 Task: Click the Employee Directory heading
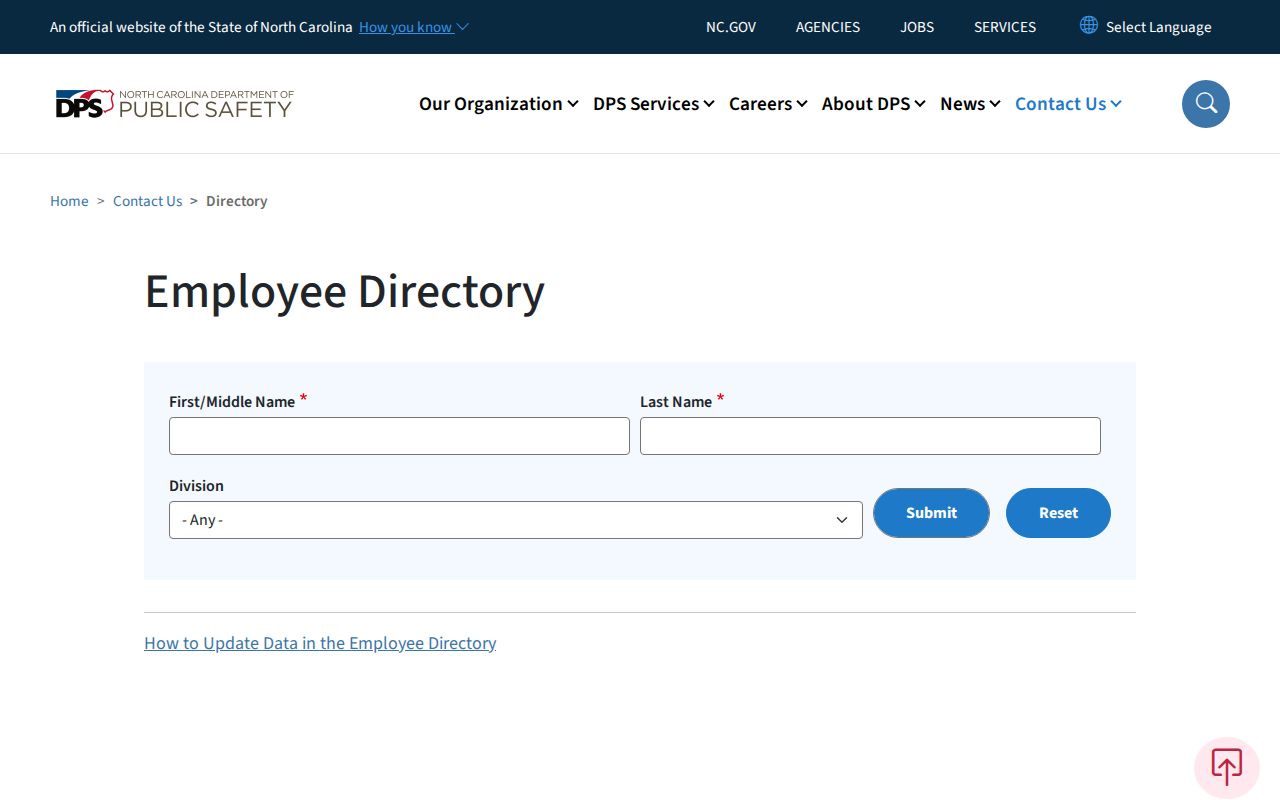pyautogui.click(x=345, y=292)
